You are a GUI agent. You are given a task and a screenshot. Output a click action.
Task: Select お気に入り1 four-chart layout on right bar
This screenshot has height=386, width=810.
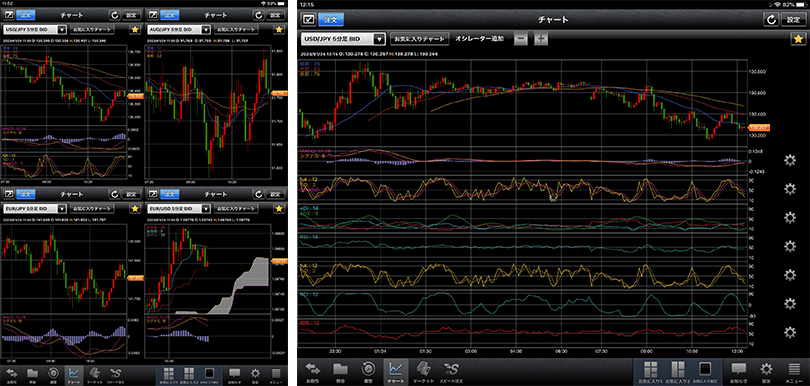coord(651,372)
